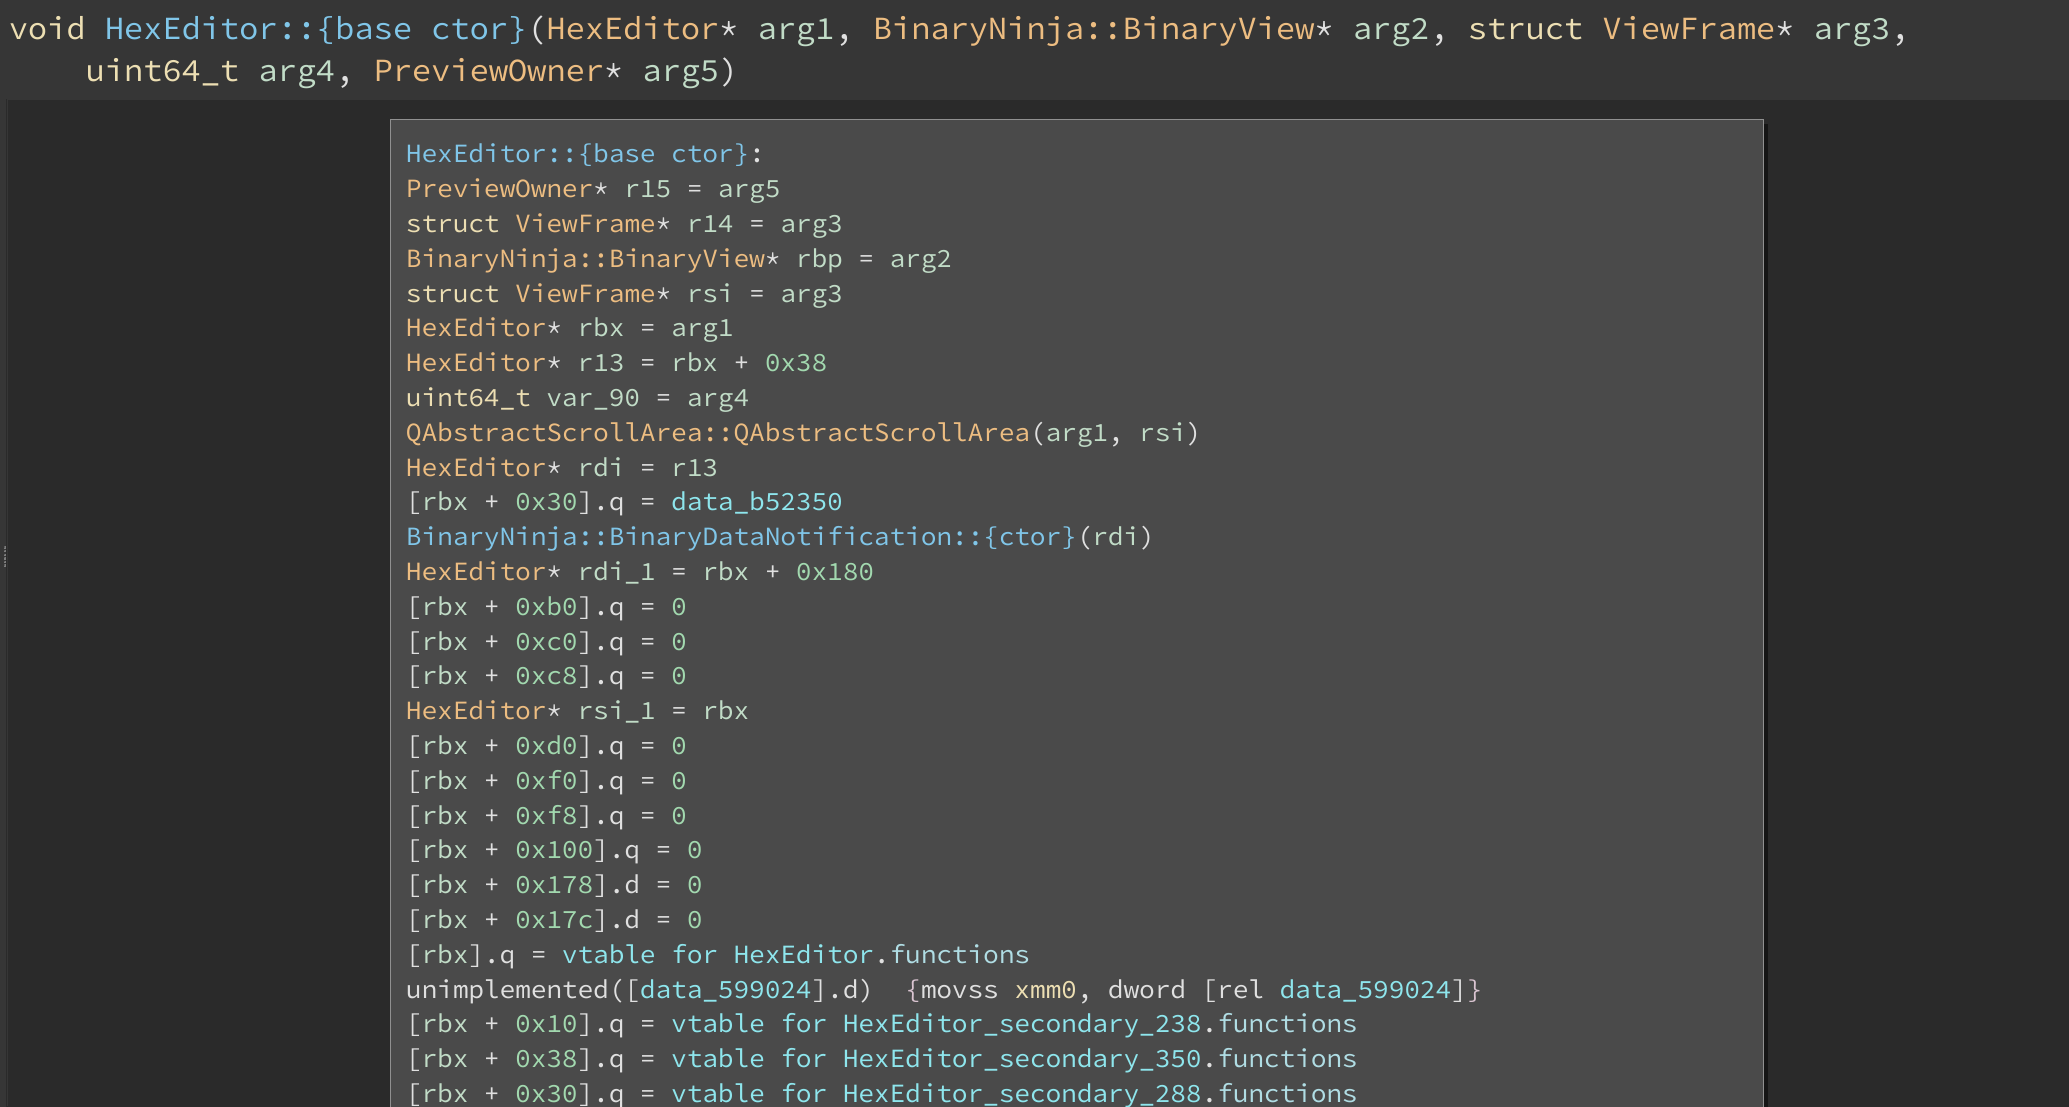Click arg5 parameter in function signature

click(679, 71)
